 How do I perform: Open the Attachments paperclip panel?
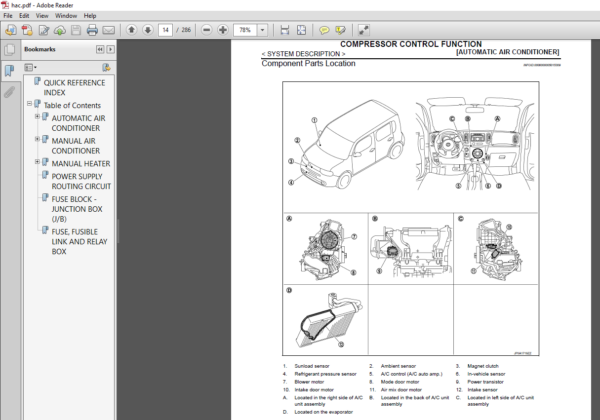pyautogui.click(x=10, y=92)
